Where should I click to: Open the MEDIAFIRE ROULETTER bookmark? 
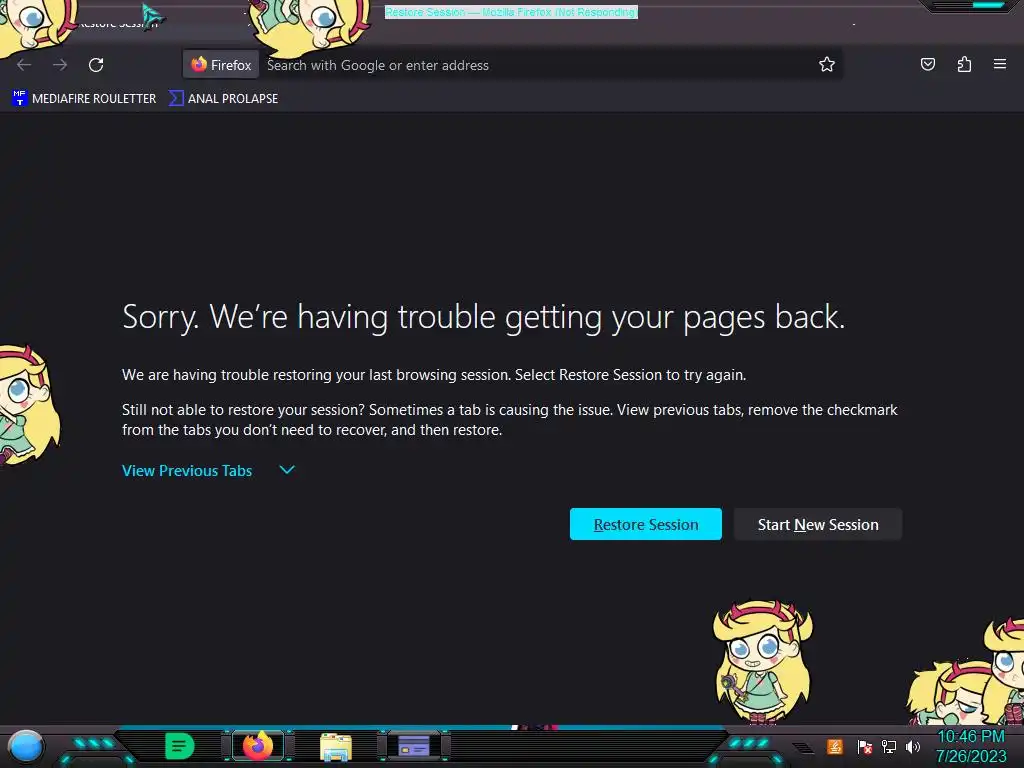point(84,99)
